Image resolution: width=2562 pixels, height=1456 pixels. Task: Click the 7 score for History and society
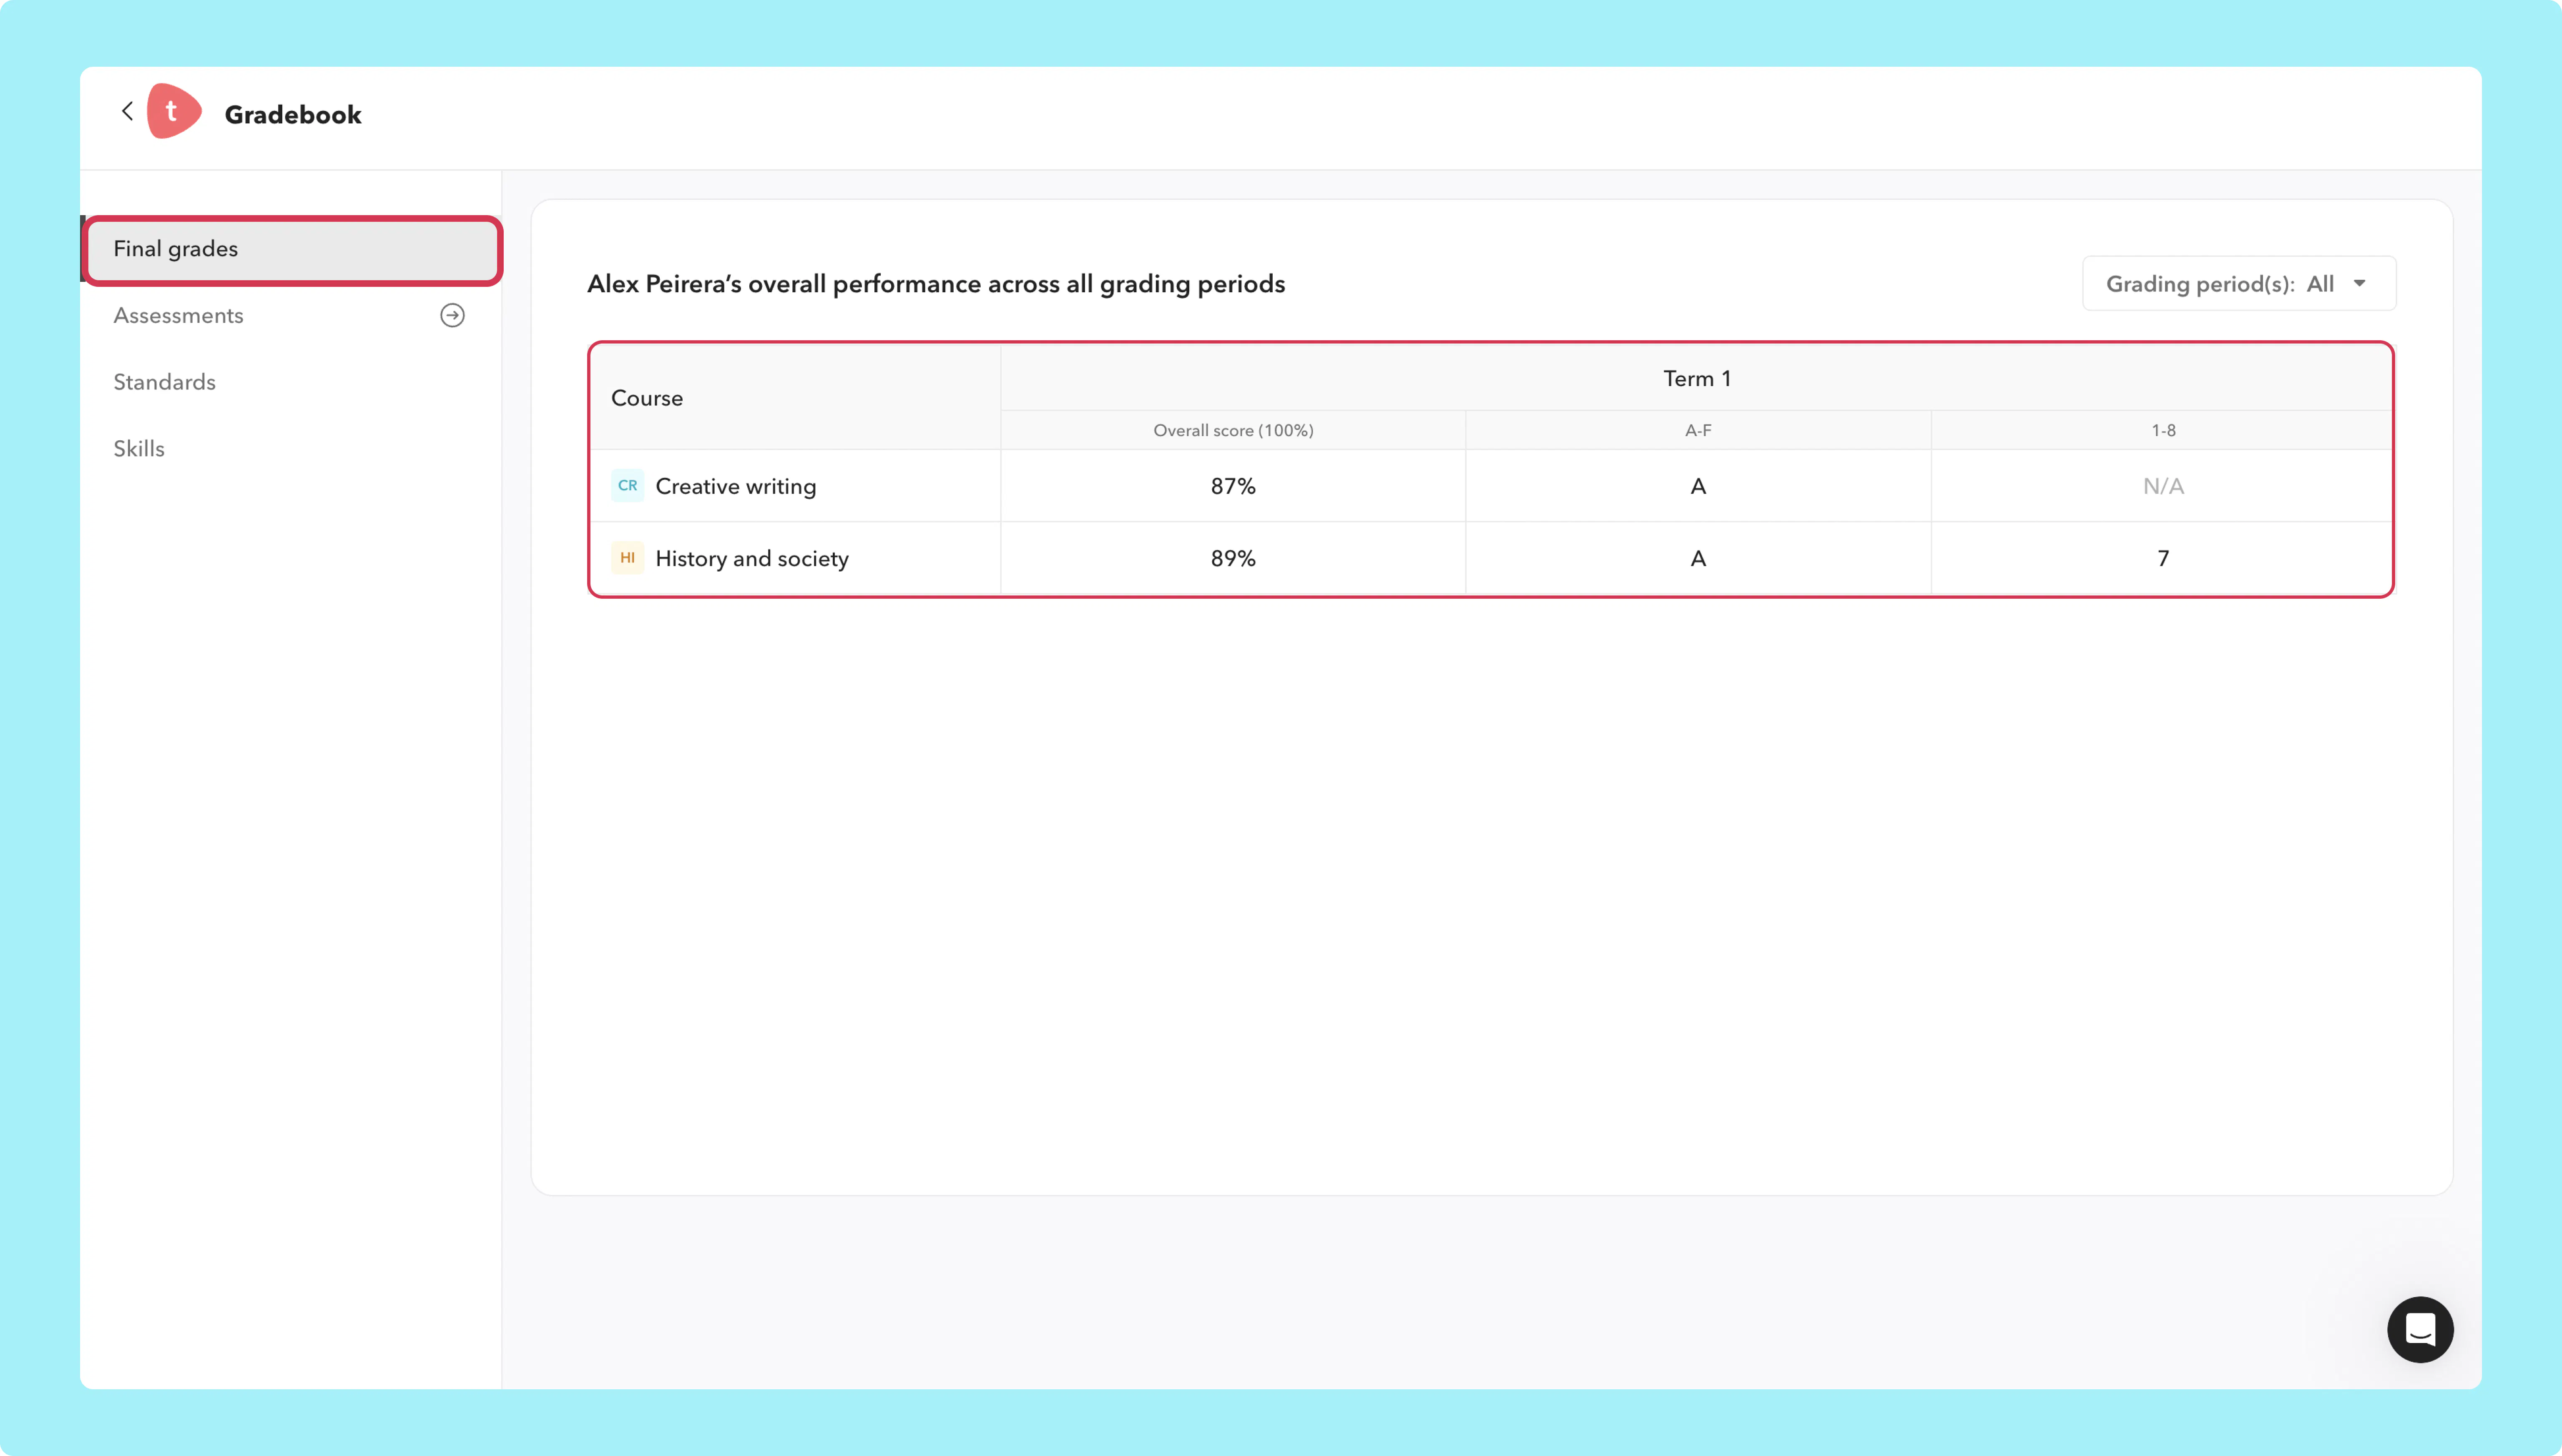coord(2162,558)
